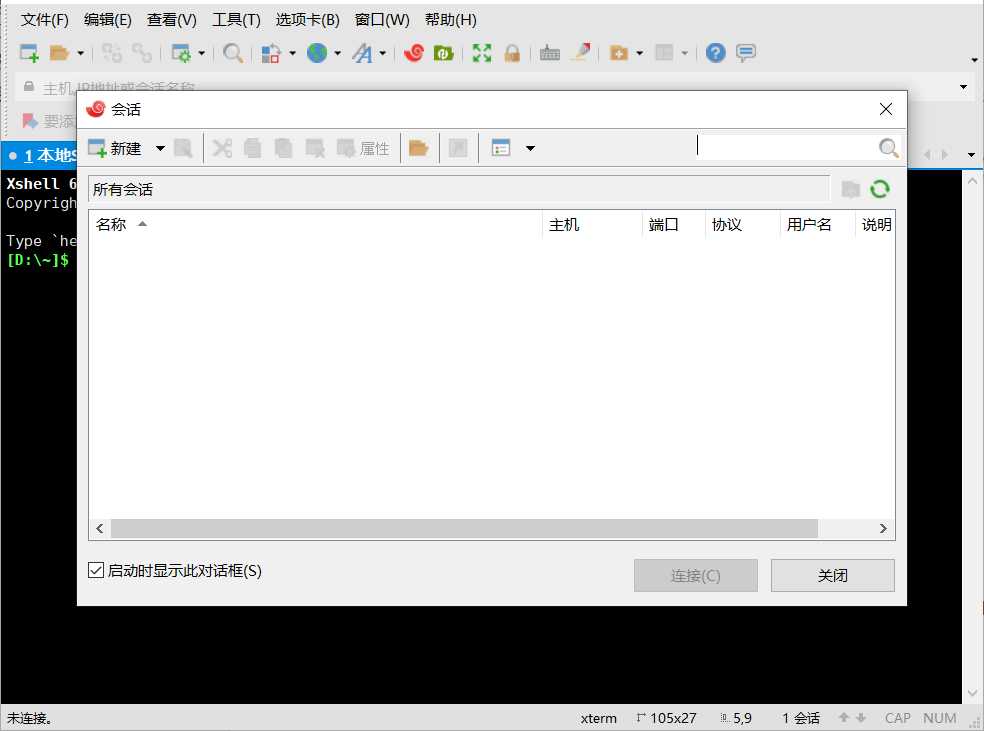Click the Properties (属性) button in dialog toolbar
This screenshot has height=731, width=984.
point(363,149)
